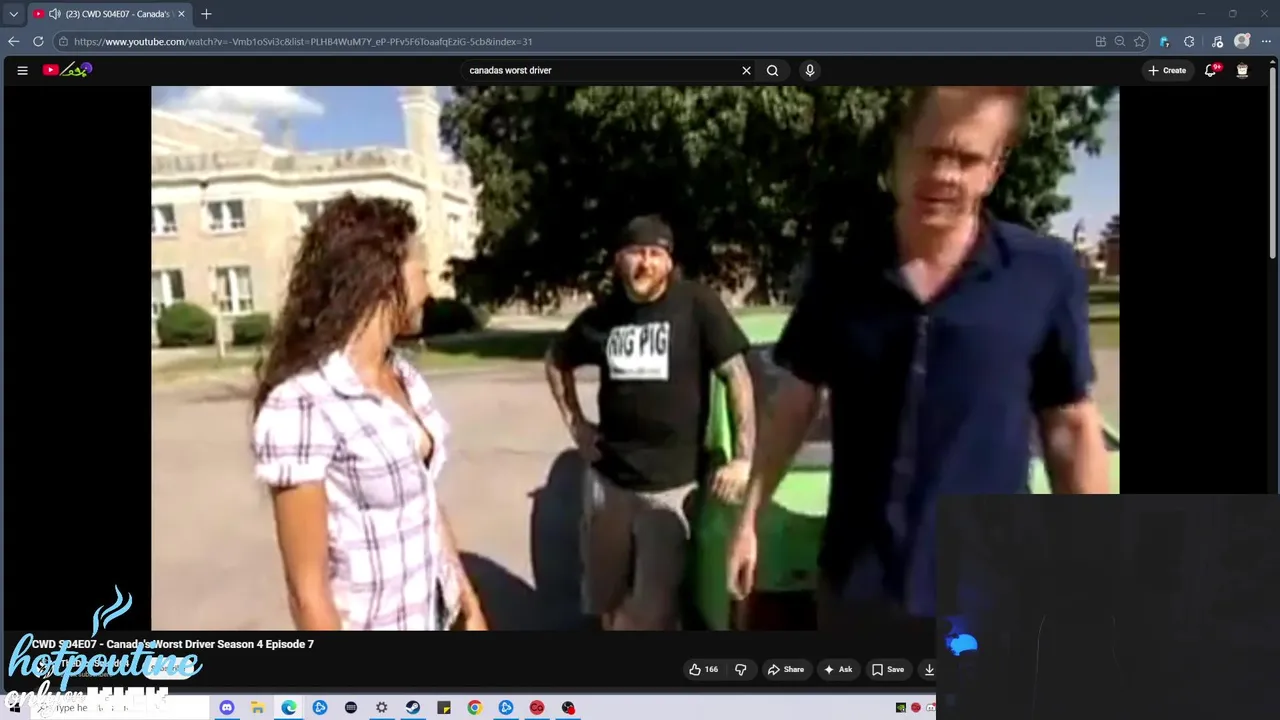Go to YouTube home via logo

[67, 70]
